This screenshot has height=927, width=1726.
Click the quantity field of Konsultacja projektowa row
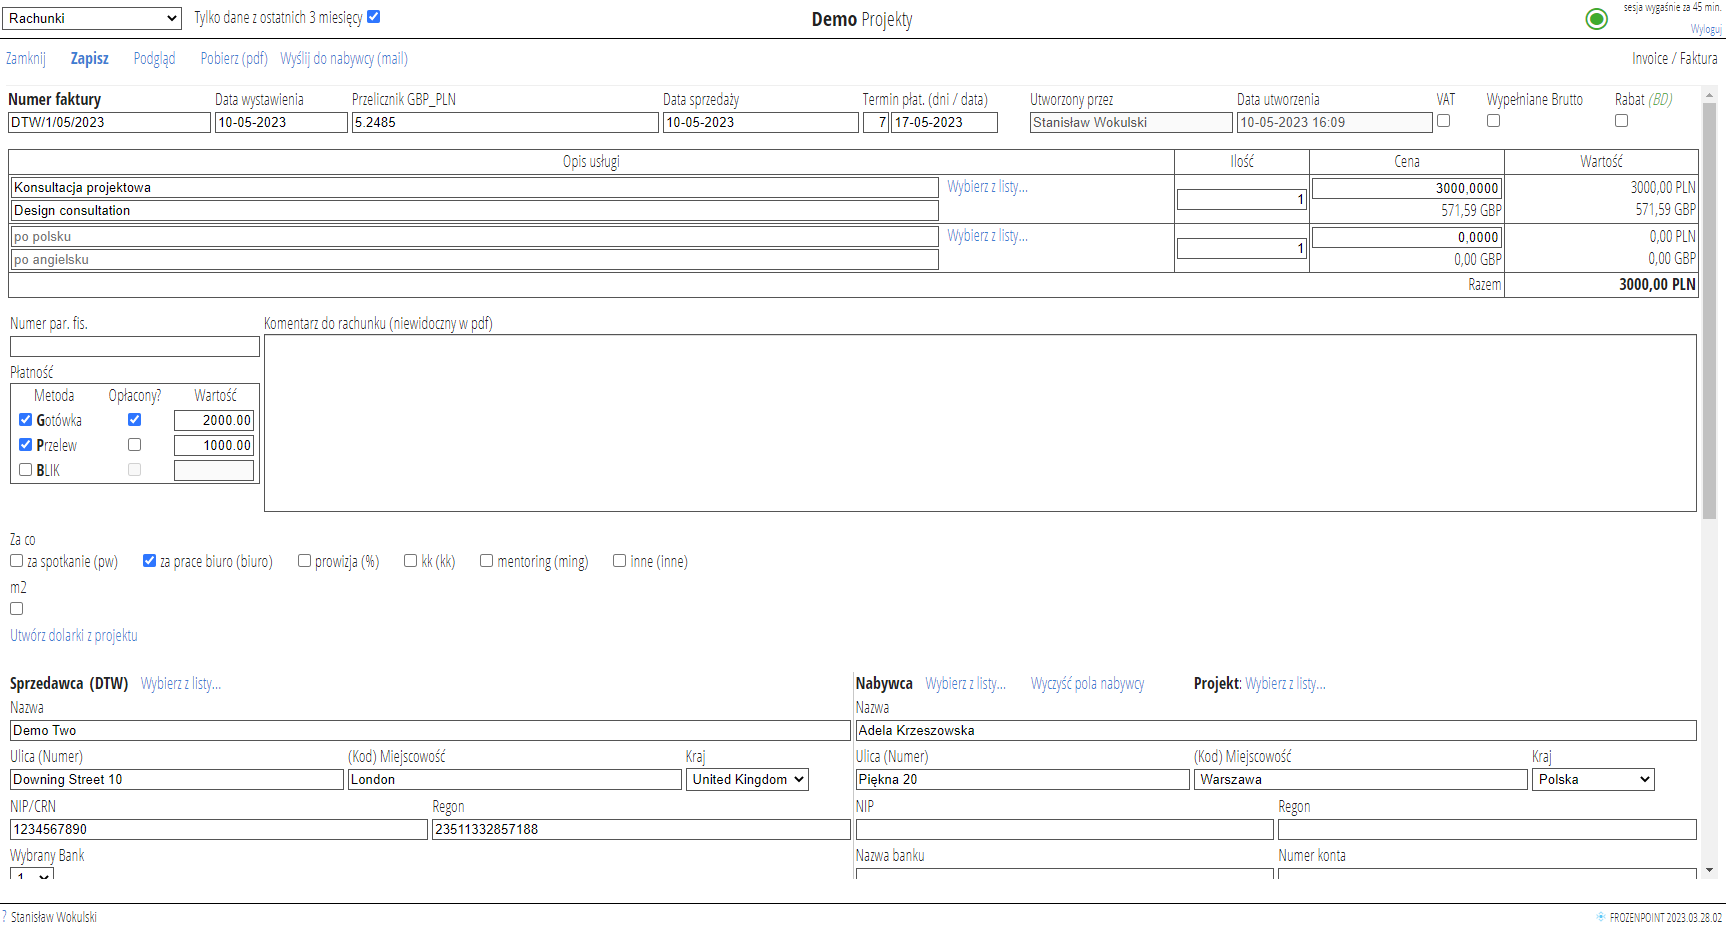1242,199
